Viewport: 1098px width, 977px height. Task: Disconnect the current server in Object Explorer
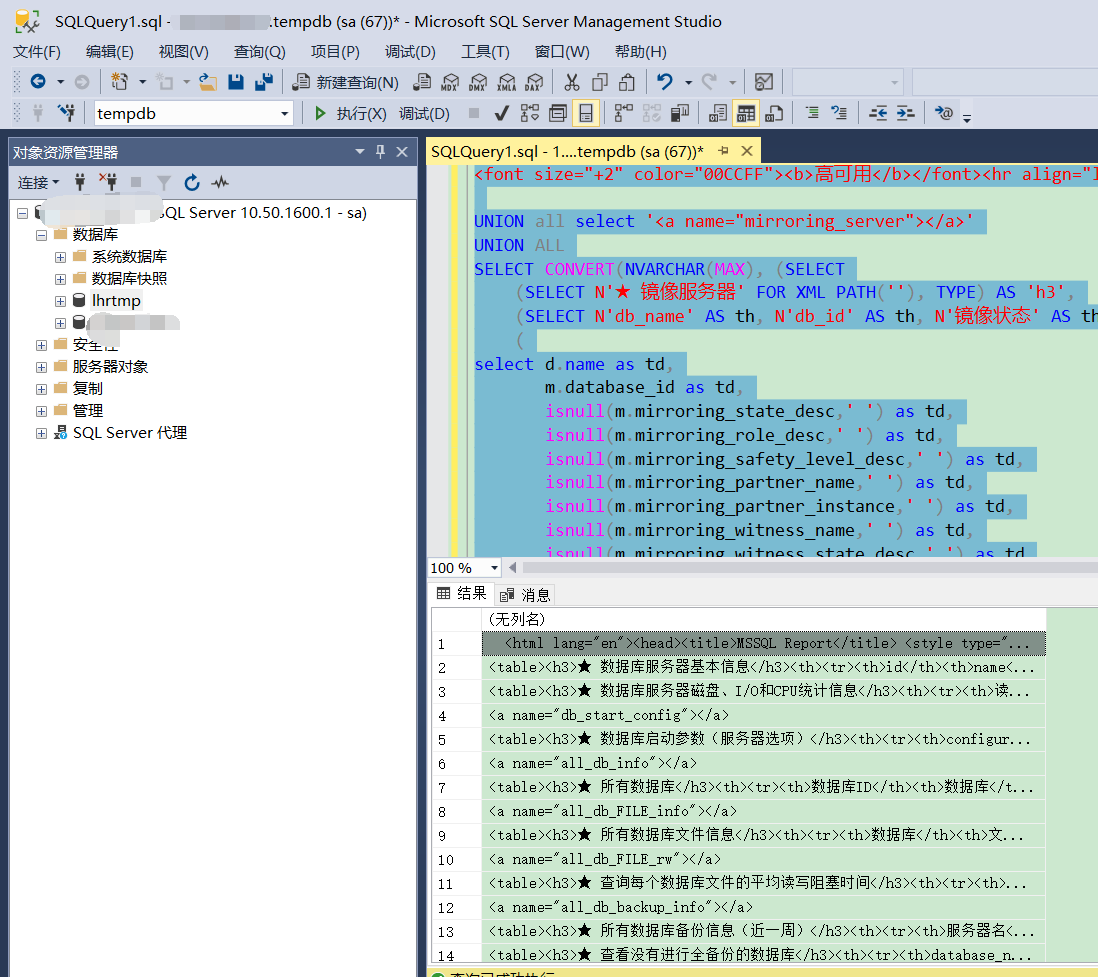pyautogui.click(x=109, y=182)
